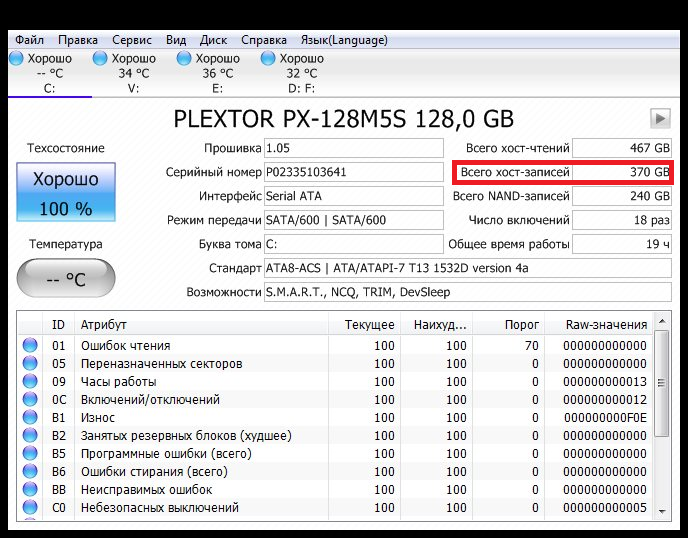
Task: Click the attribute list scrollbar thumb
Action: 662,384
